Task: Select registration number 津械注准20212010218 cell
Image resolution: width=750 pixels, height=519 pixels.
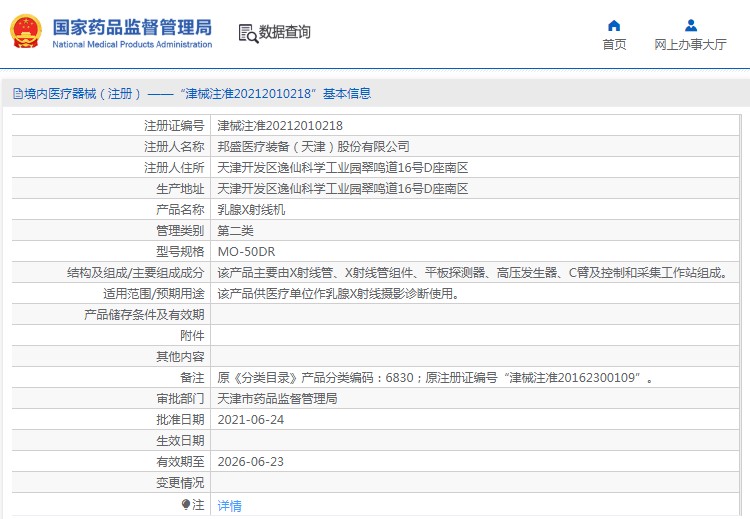Action: [x=280, y=126]
